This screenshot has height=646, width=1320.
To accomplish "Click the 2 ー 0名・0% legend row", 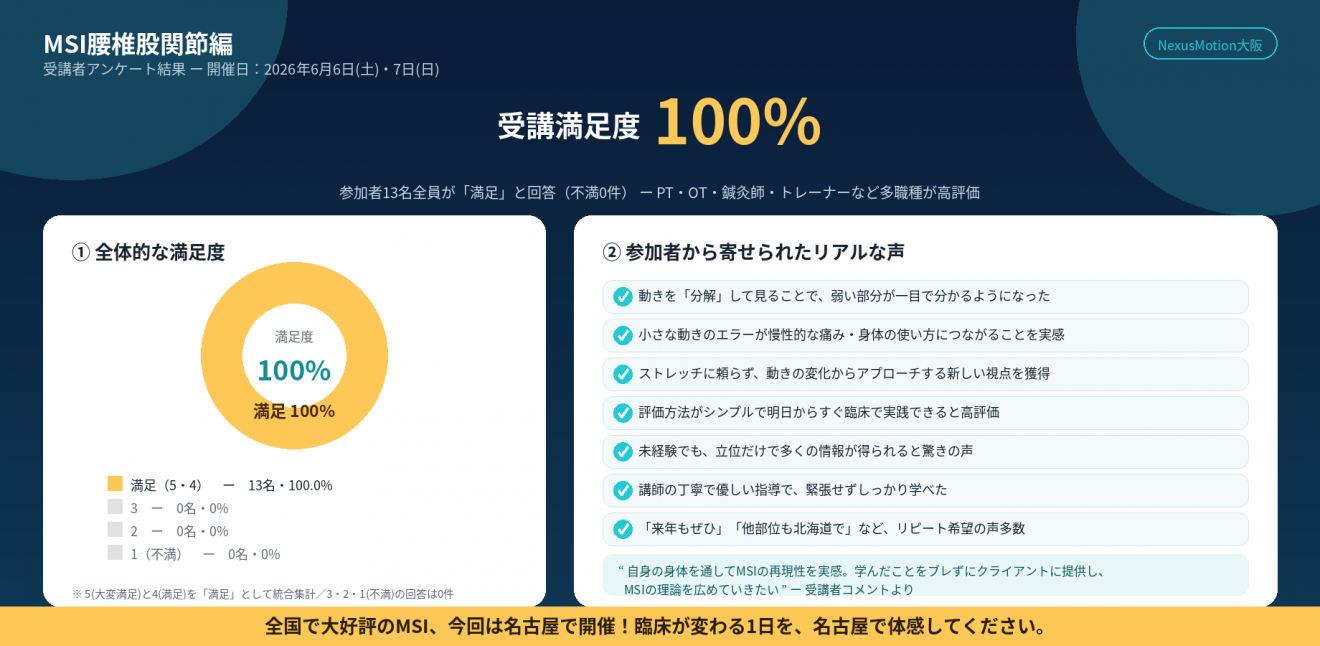I will coord(179,531).
